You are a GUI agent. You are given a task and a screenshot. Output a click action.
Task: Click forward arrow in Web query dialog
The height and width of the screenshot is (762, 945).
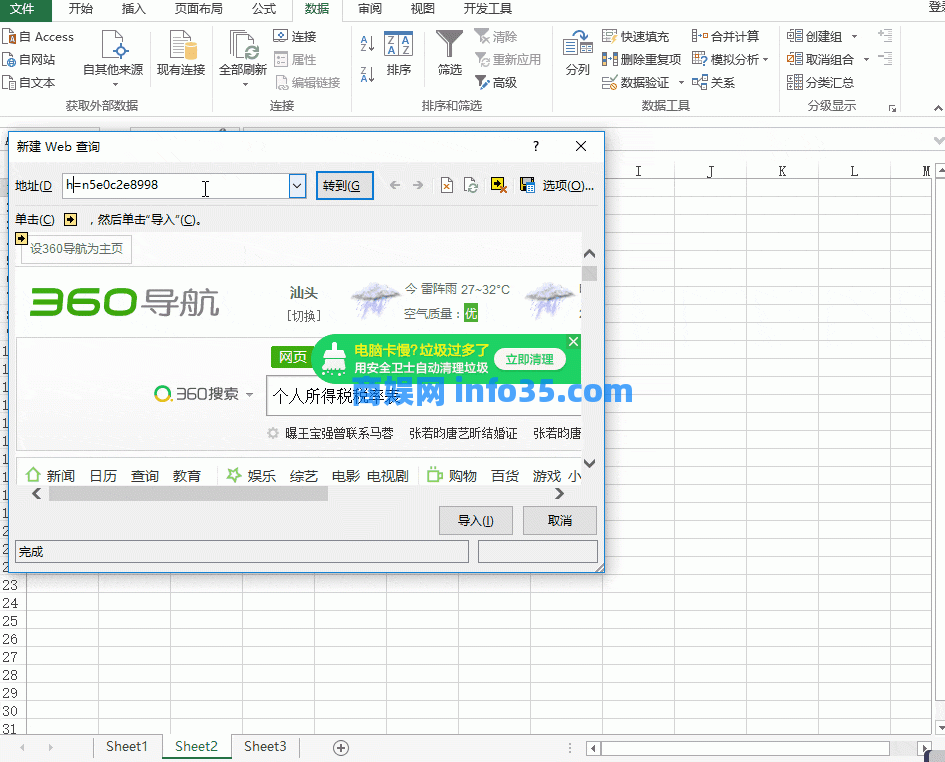418,185
